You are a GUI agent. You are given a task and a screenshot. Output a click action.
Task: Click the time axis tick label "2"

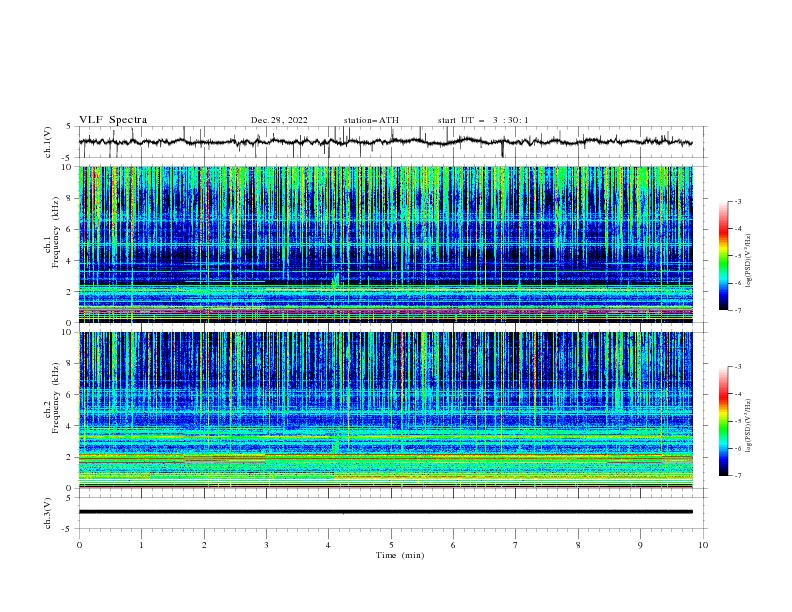point(204,545)
